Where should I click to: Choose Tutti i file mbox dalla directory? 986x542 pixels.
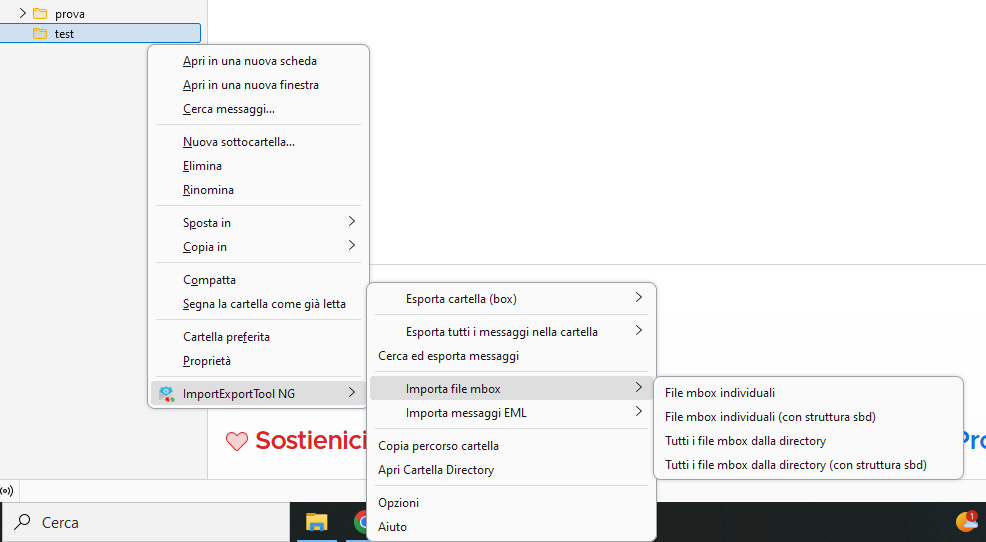pos(809,441)
